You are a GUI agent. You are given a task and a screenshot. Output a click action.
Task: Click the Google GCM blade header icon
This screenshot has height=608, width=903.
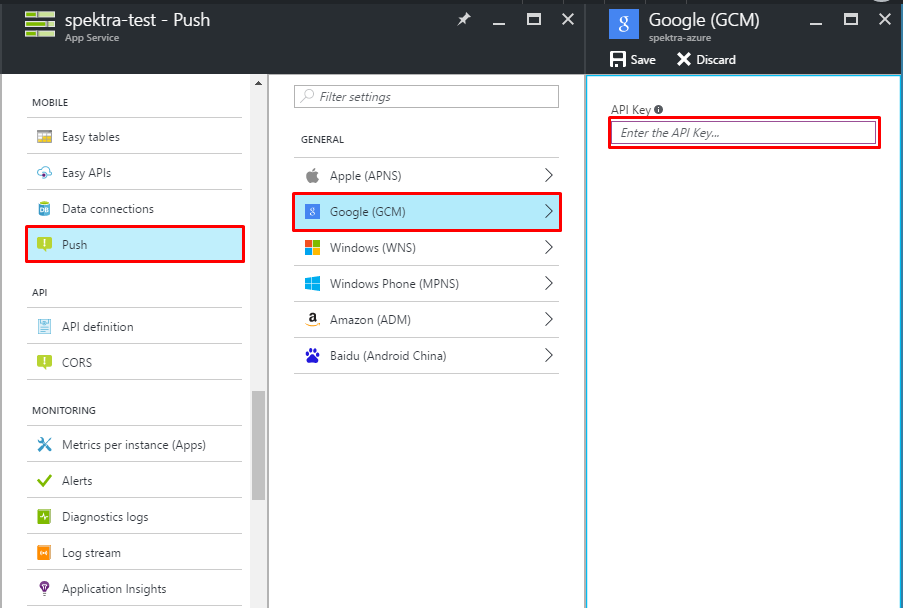624,24
